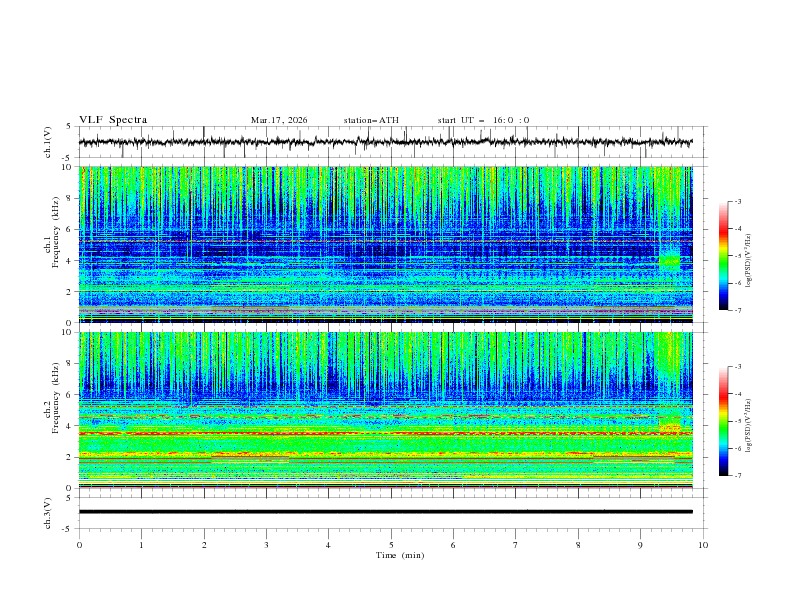Click the ch.3 flat black trace

tap(385, 512)
